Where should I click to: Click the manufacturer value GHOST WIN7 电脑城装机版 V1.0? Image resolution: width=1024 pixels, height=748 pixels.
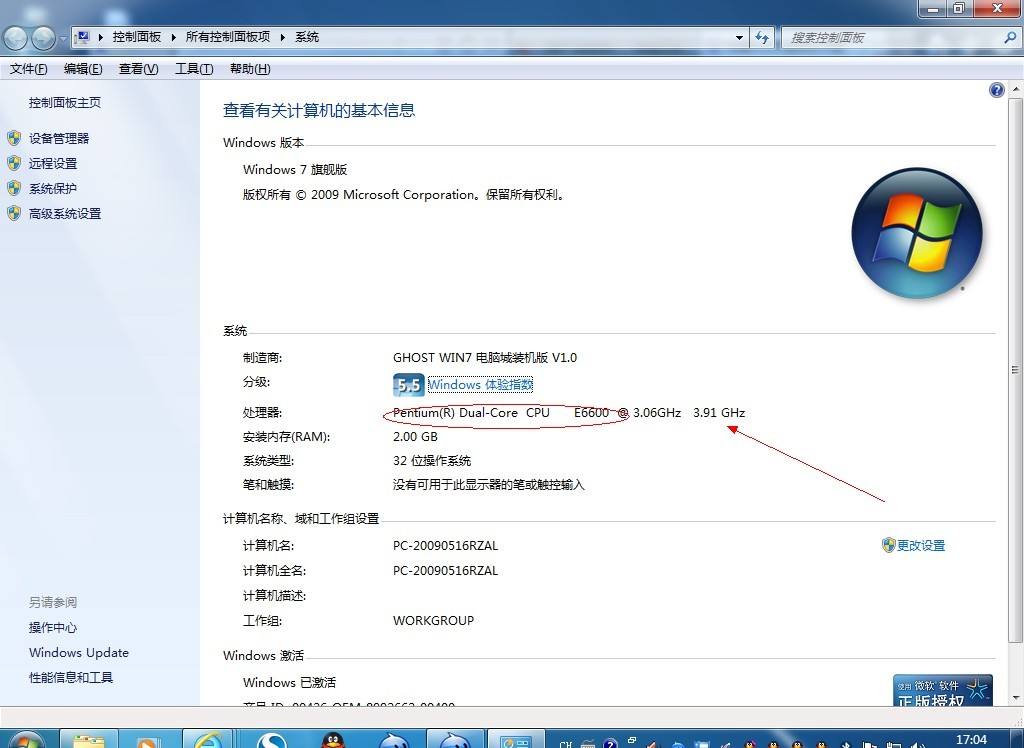pos(485,357)
